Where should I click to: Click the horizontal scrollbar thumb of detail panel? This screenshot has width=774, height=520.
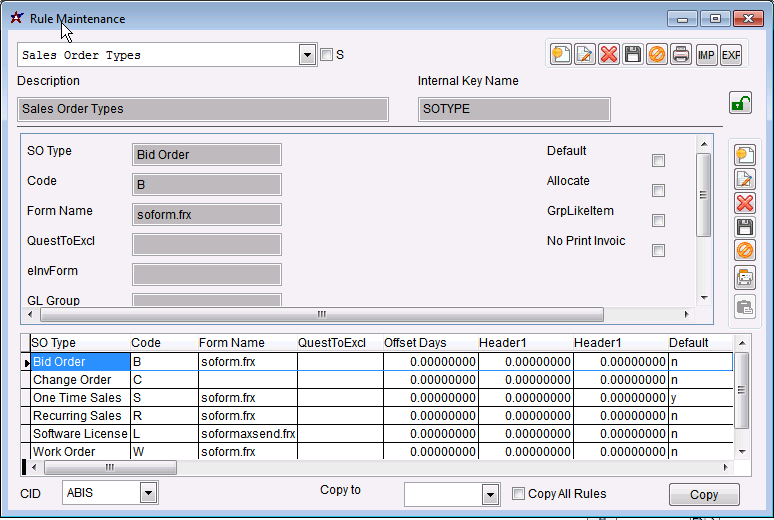[322, 314]
